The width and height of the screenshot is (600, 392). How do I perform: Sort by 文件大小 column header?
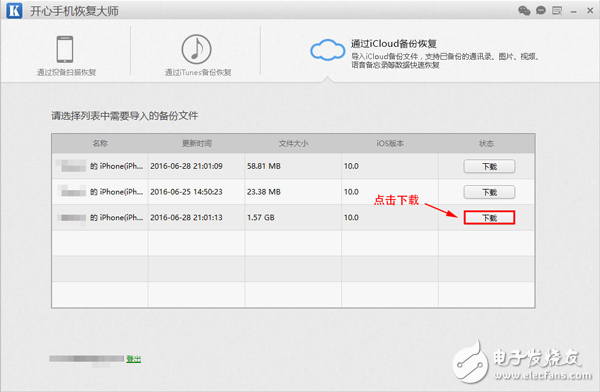point(293,144)
